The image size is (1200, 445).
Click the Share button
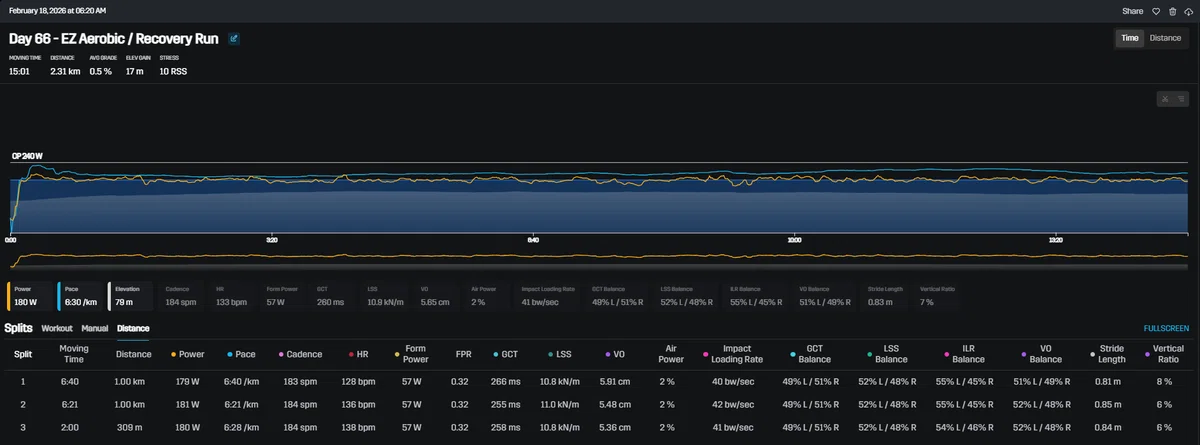point(1132,11)
